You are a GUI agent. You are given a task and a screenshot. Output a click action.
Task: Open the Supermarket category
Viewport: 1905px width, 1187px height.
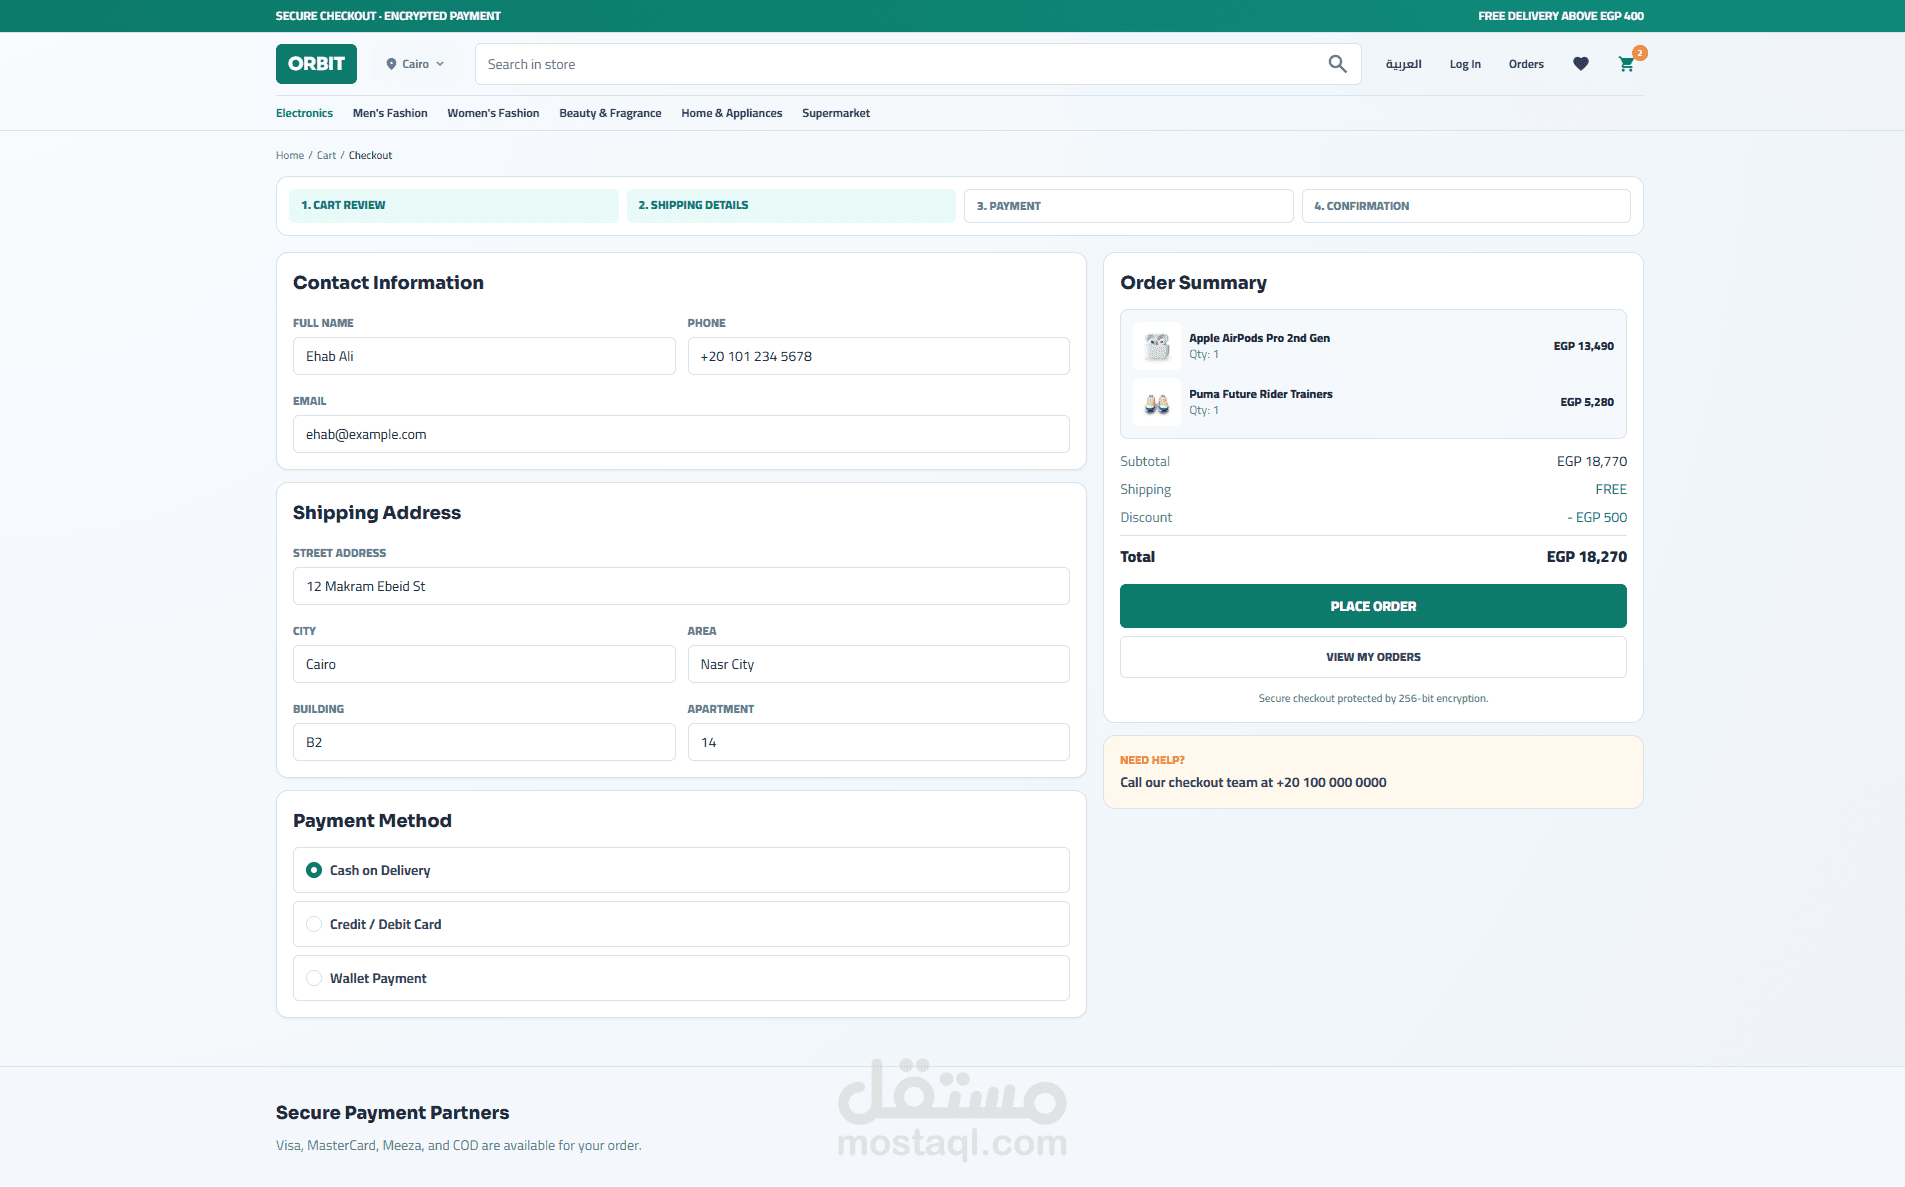coord(836,113)
